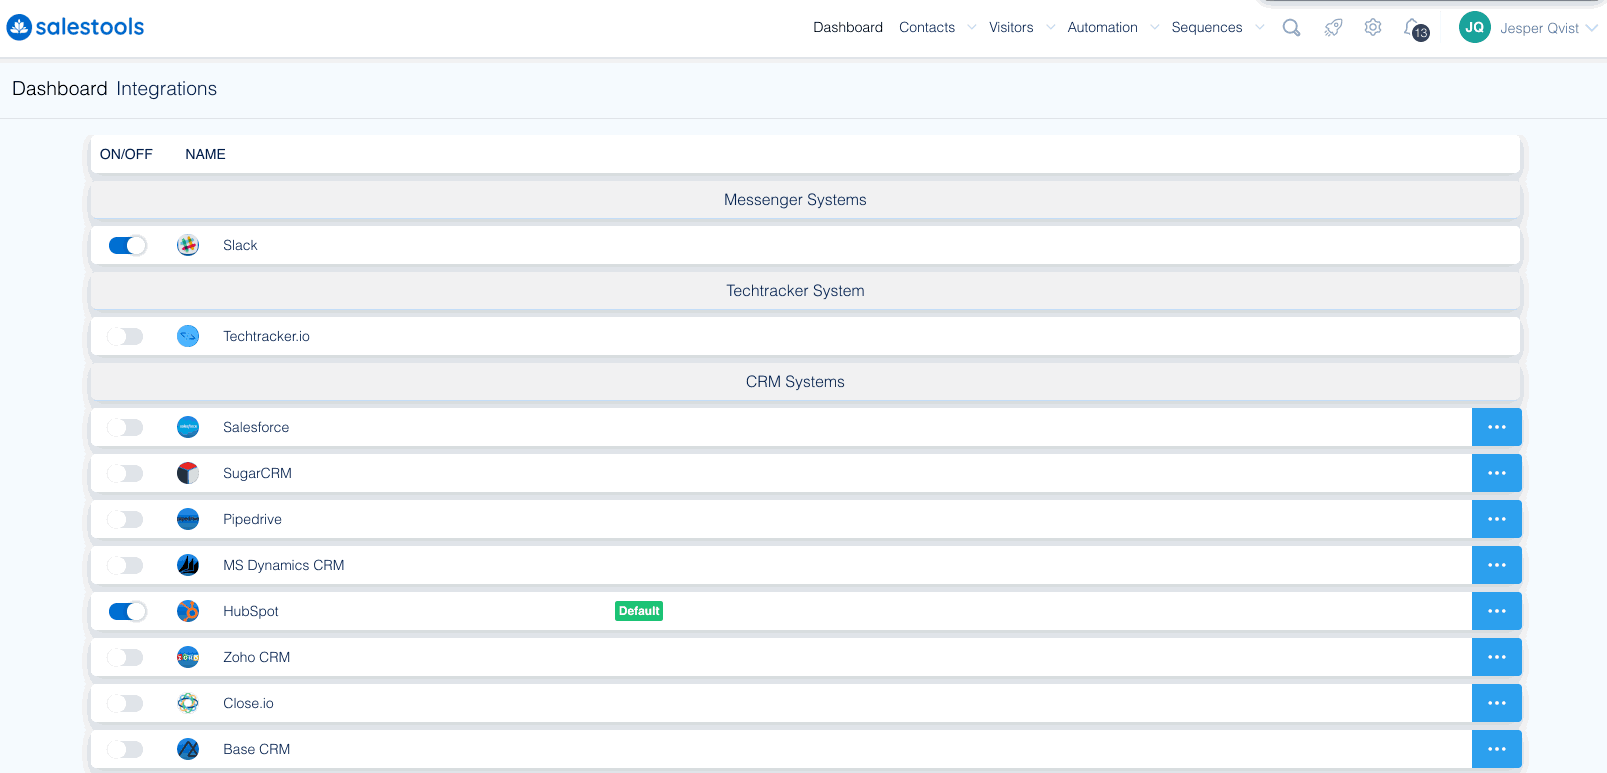The width and height of the screenshot is (1607, 773).
Task: Expand the Contacts menu chevron
Action: 971,28
